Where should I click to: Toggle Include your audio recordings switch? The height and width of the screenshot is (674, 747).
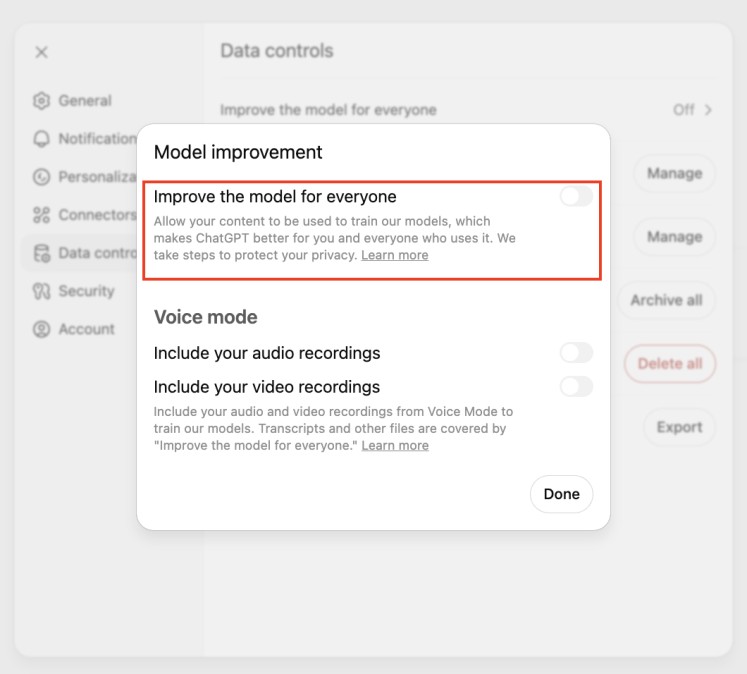click(x=576, y=353)
